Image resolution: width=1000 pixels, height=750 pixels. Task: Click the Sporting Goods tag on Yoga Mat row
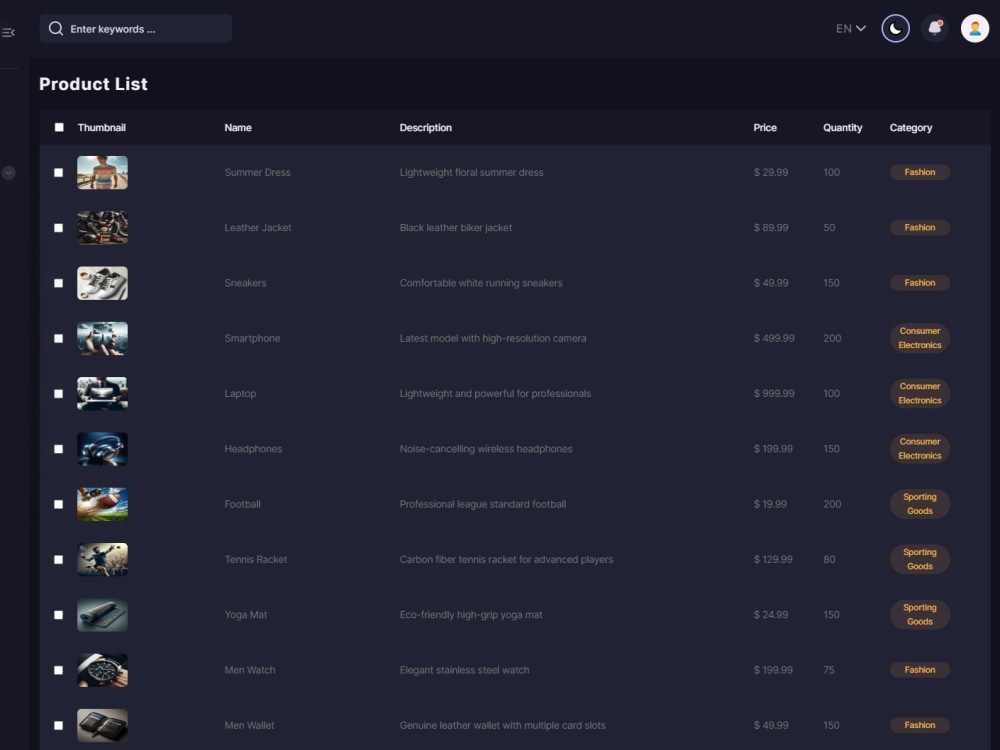click(920, 614)
